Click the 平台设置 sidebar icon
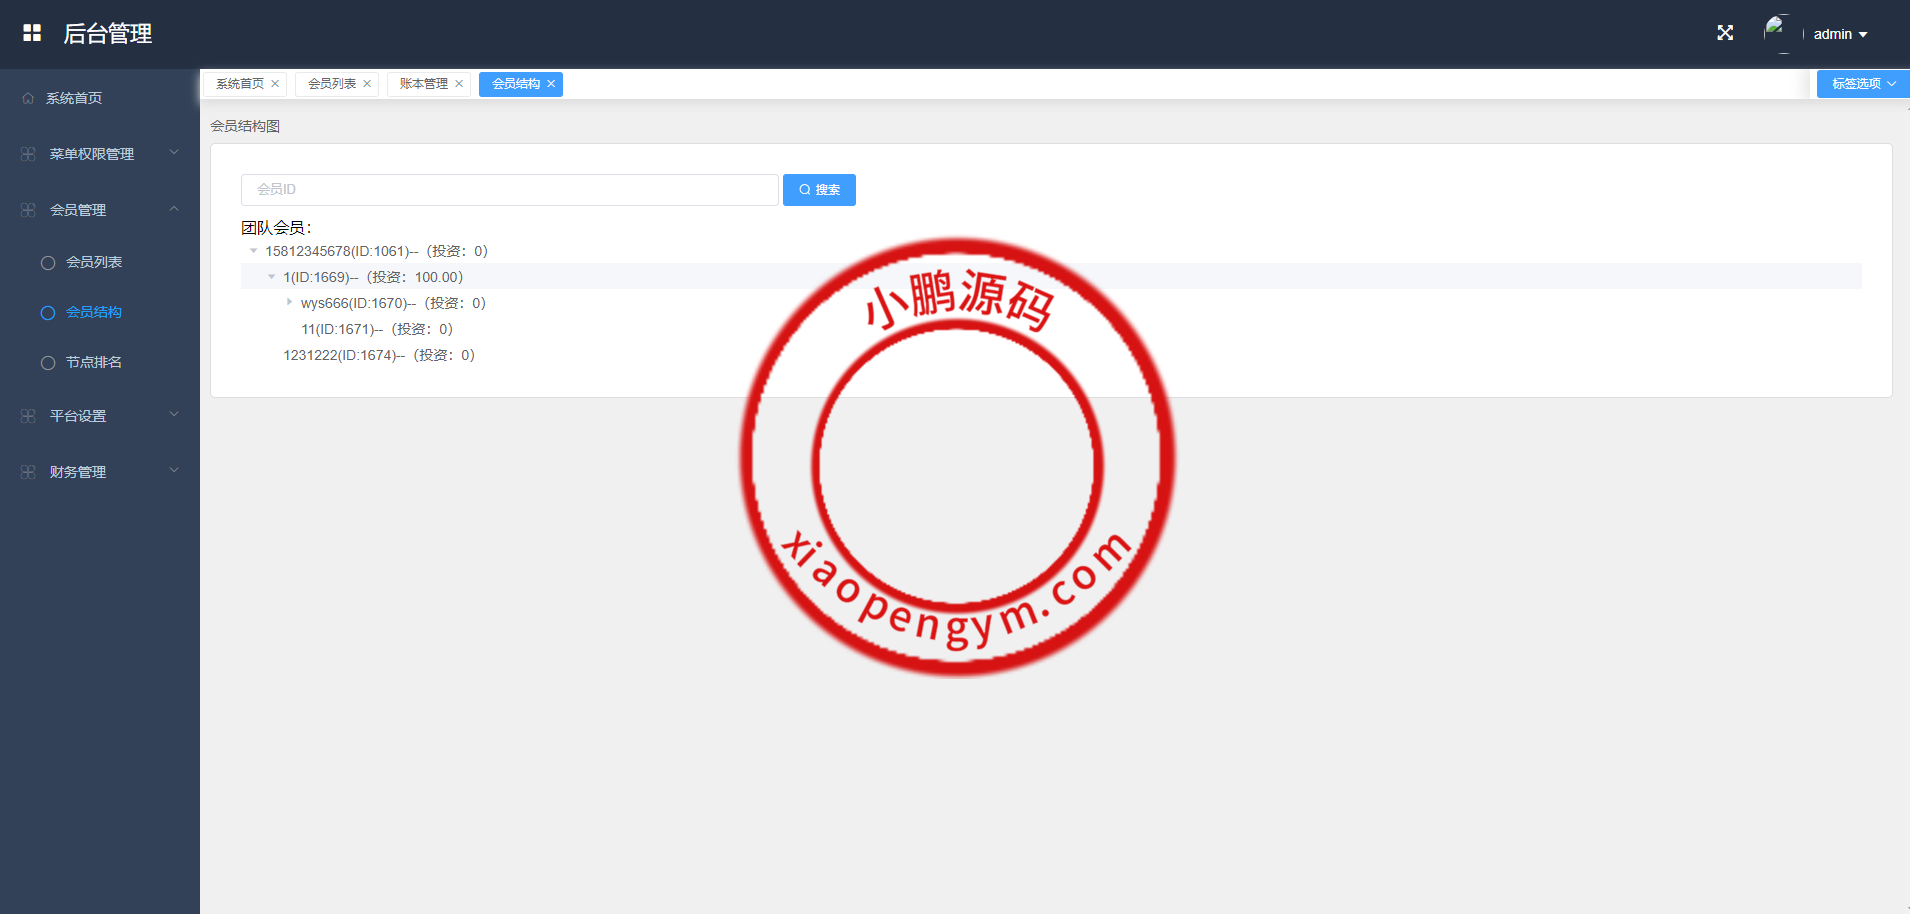This screenshot has width=1910, height=914. (26, 415)
